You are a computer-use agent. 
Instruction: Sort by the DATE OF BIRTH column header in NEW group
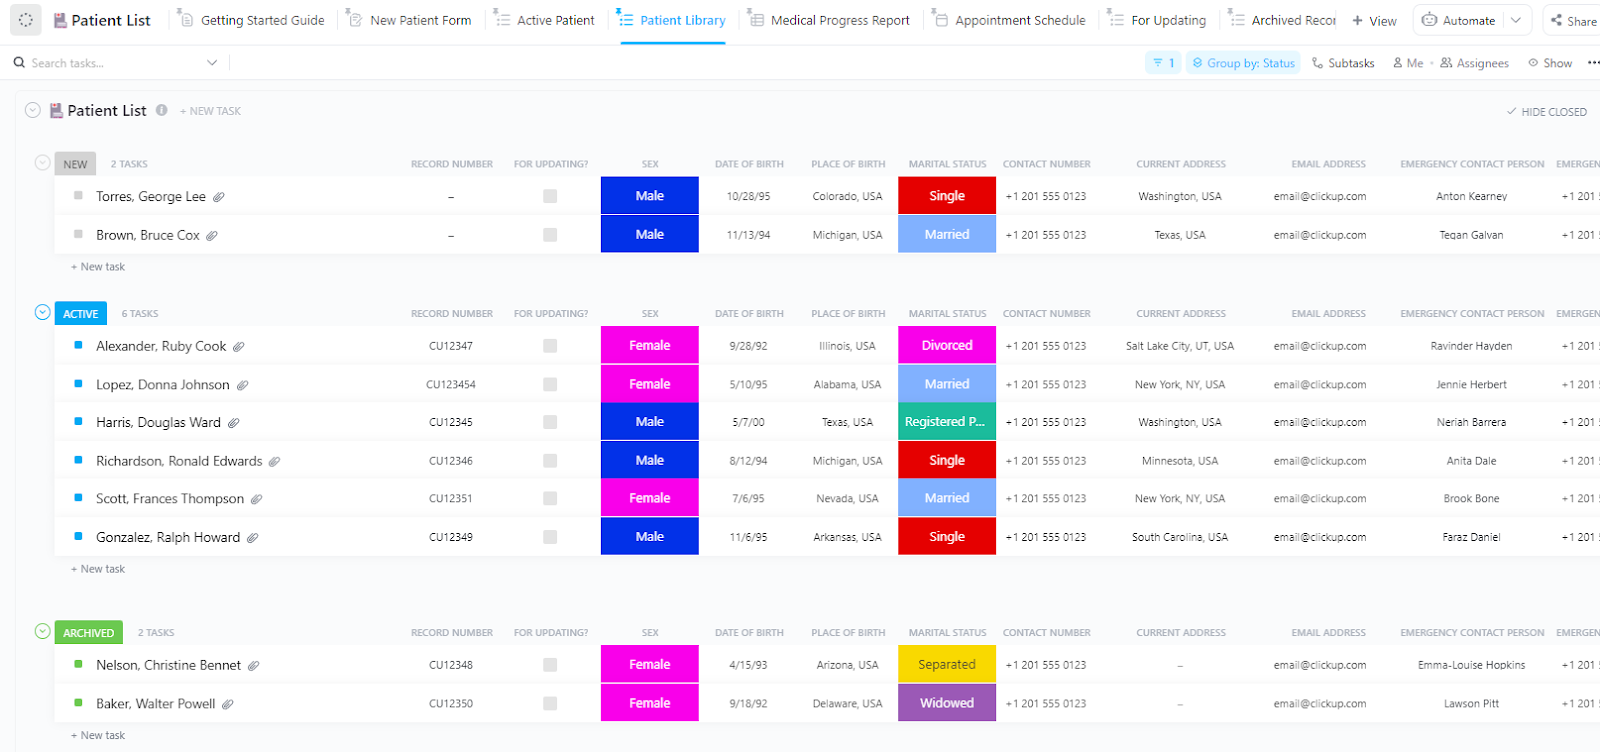pyautogui.click(x=749, y=164)
